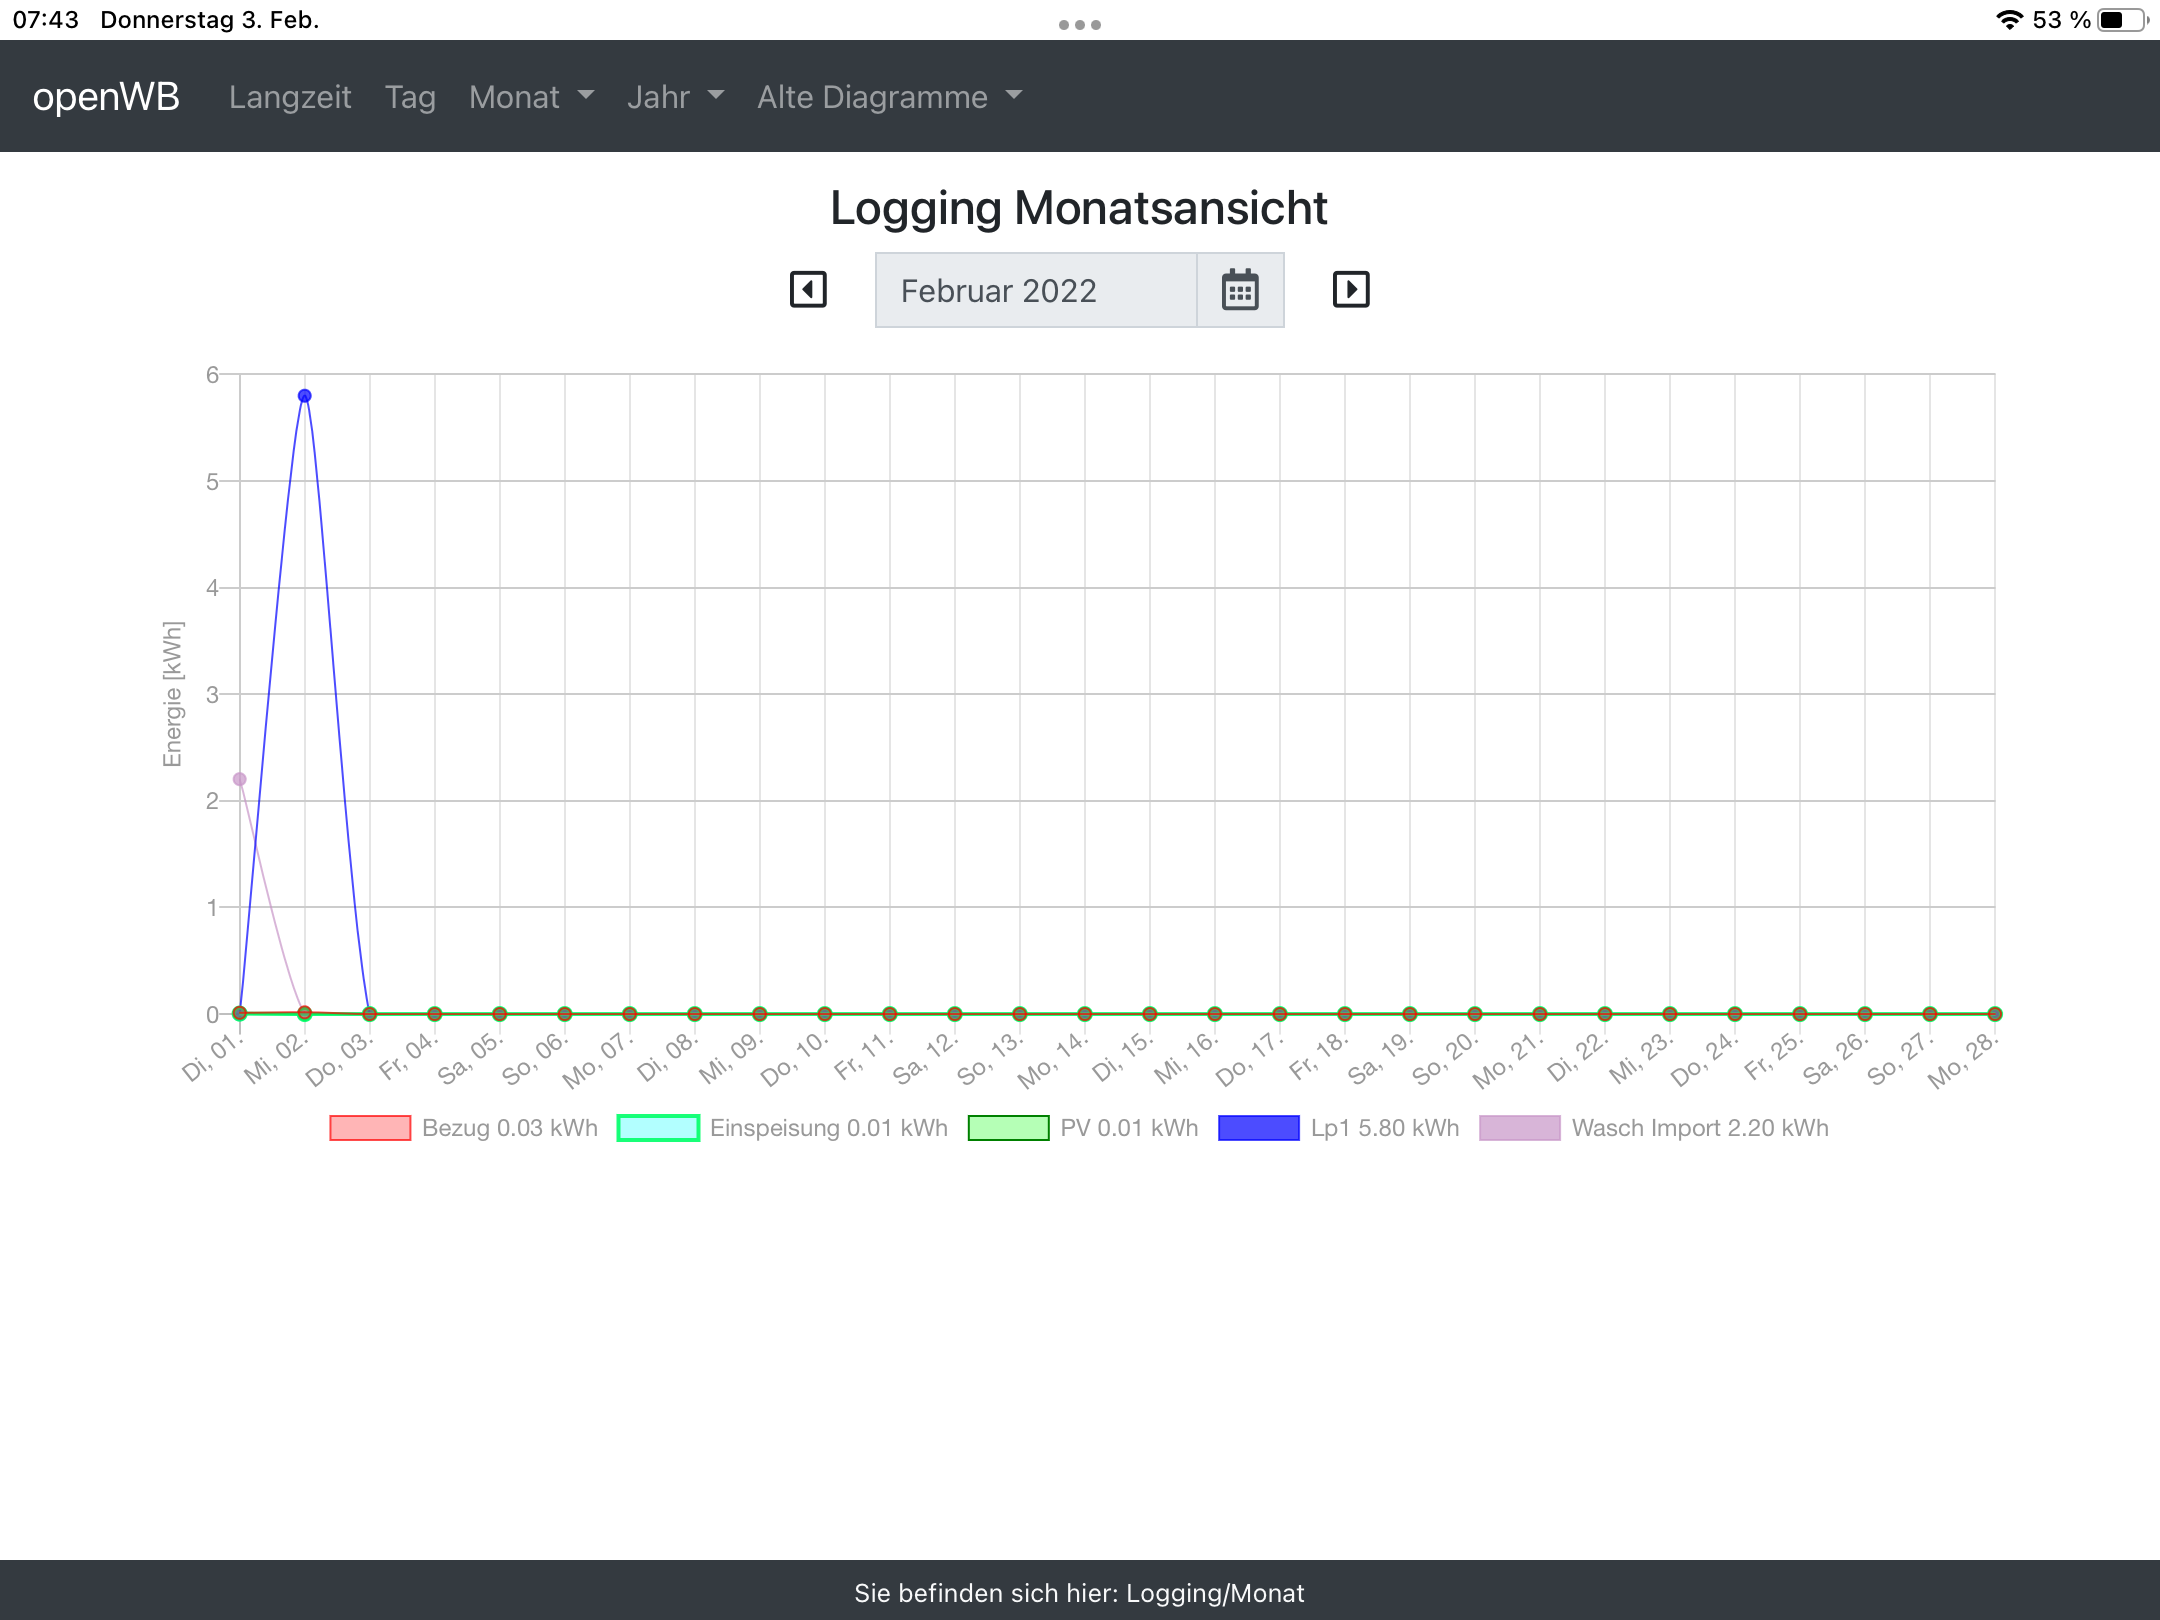Open the Alte Diagramme dropdown
Viewport: 2160px width, 1620px height.
pos(889,97)
